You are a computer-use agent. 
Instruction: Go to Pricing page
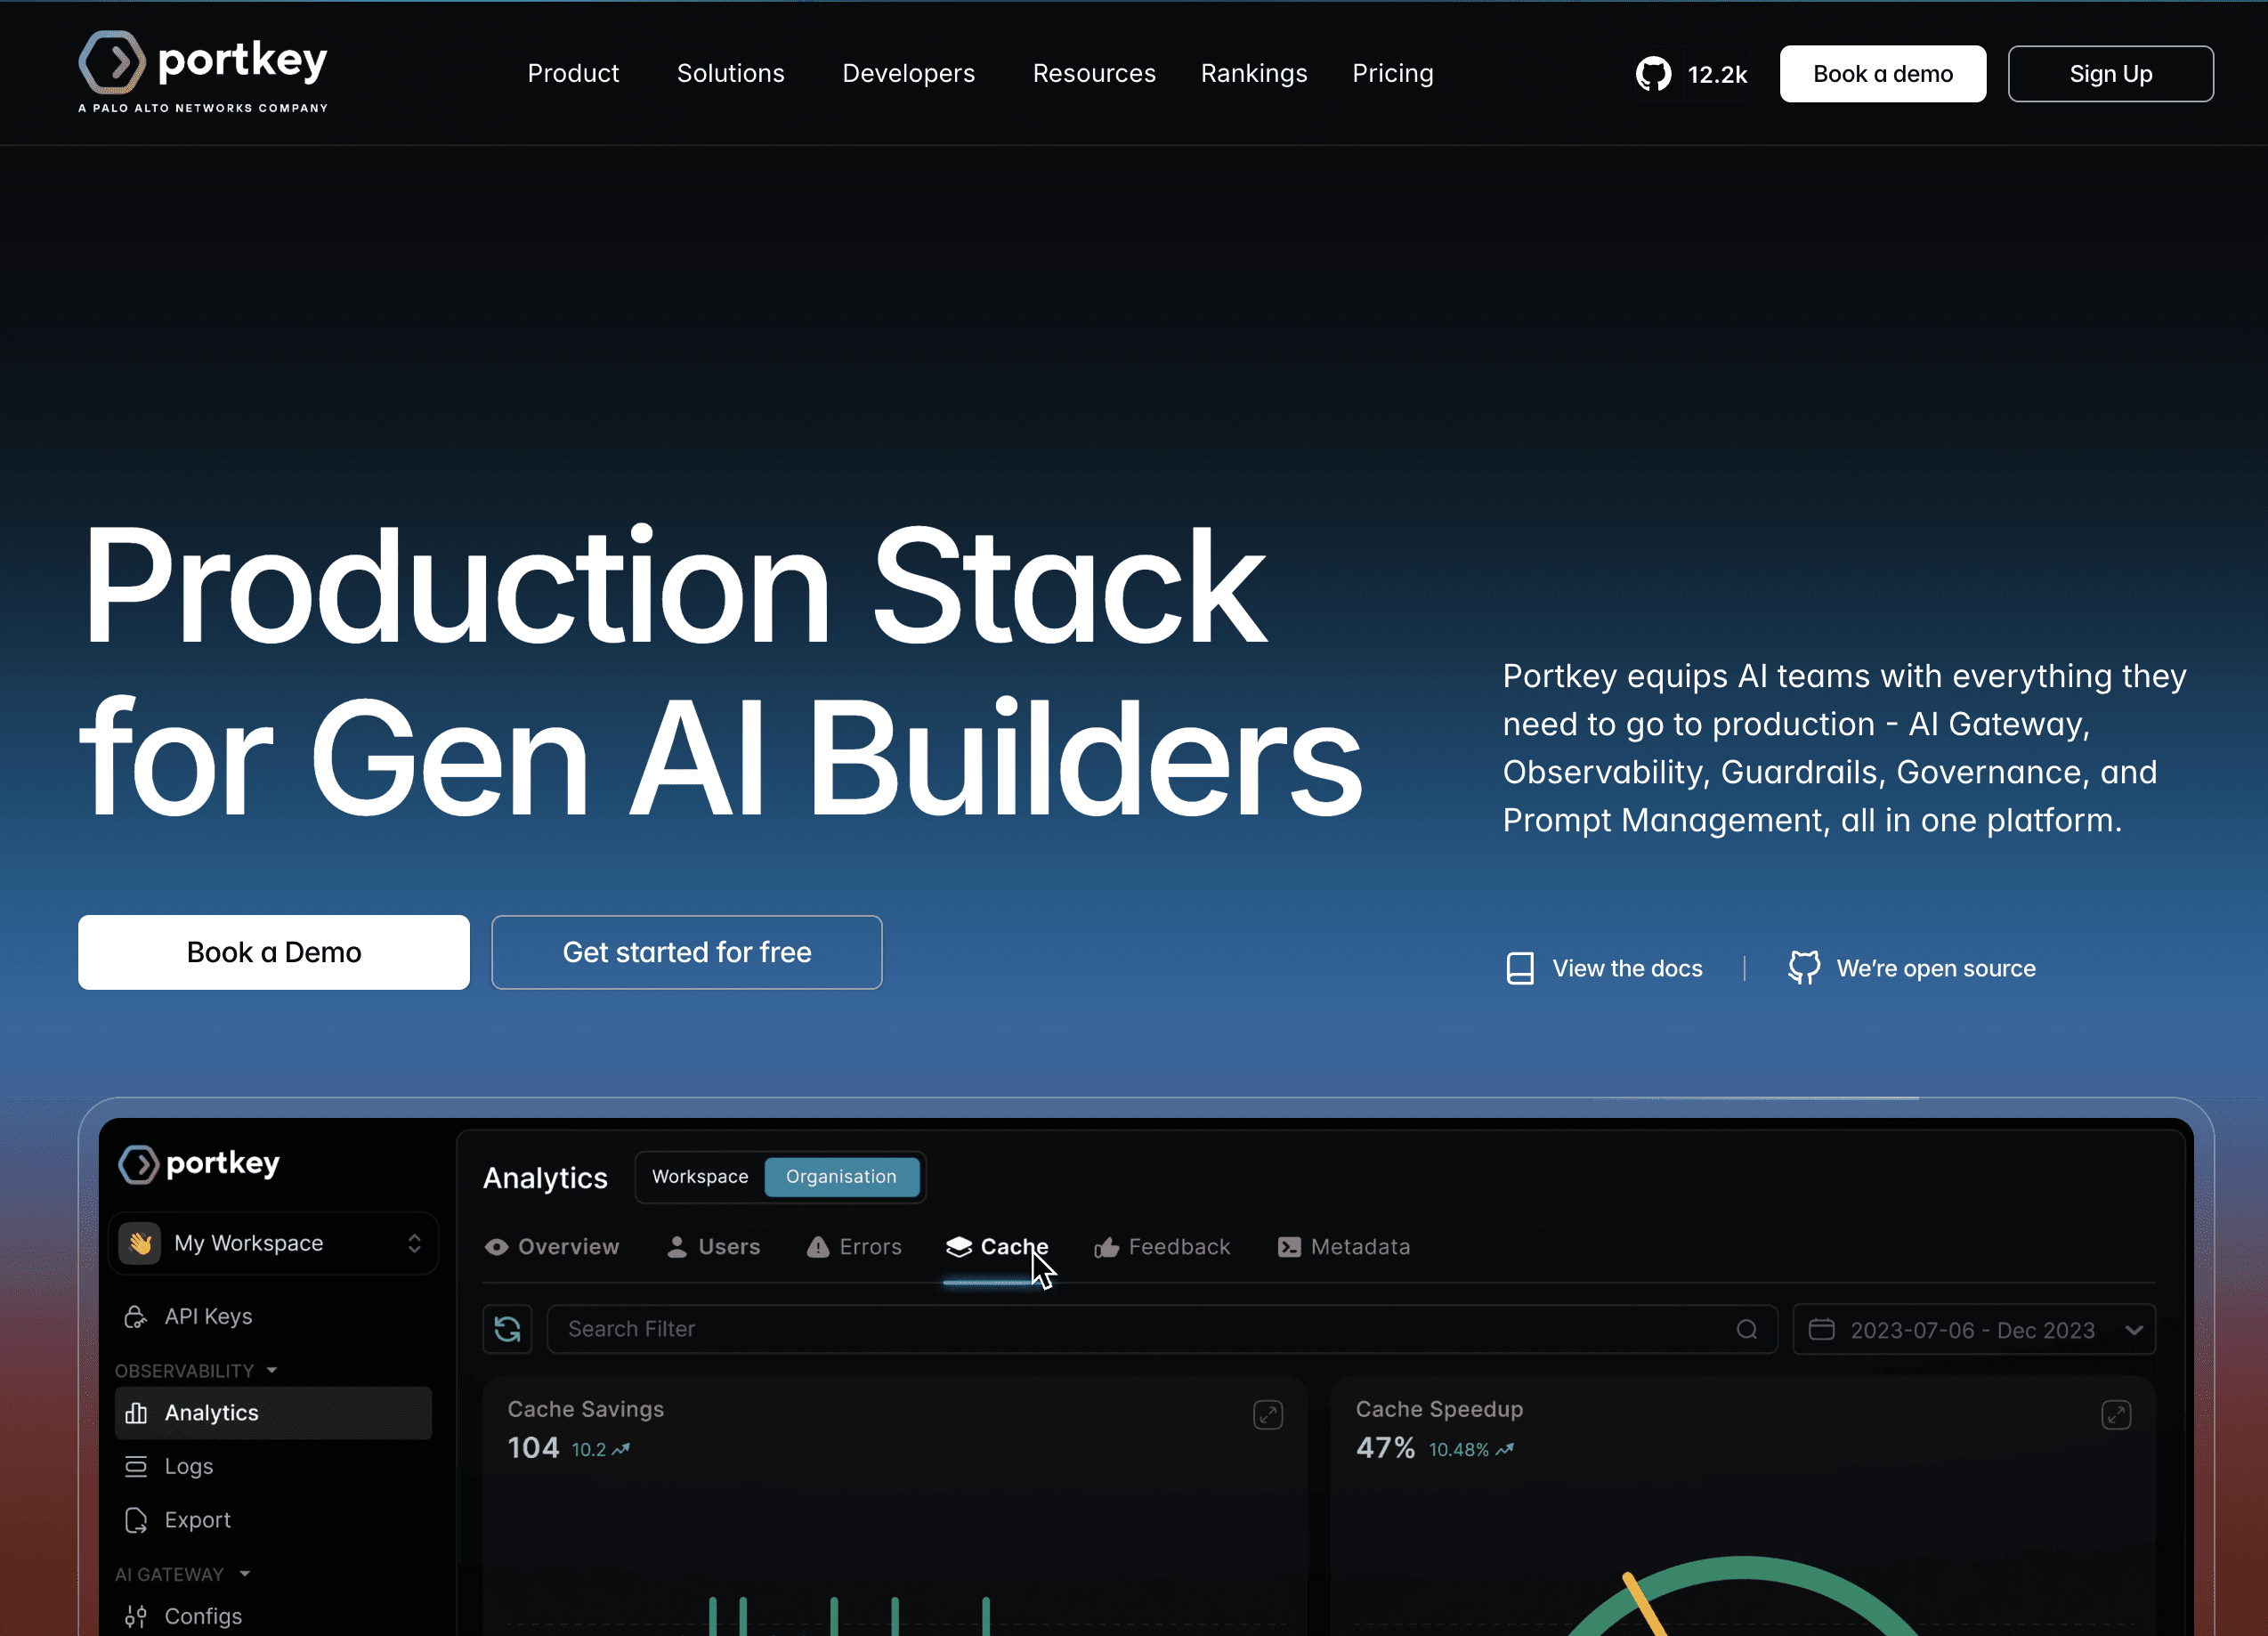pos(1392,73)
